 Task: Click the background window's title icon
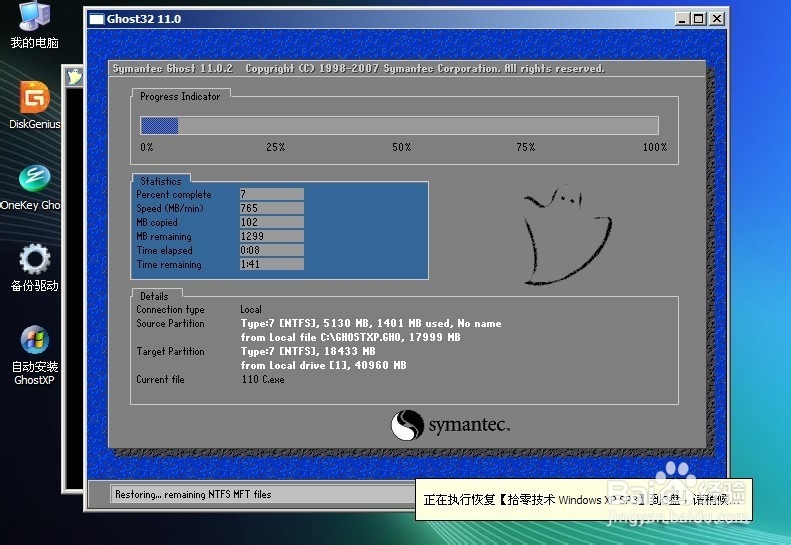pyautogui.click(x=75, y=77)
